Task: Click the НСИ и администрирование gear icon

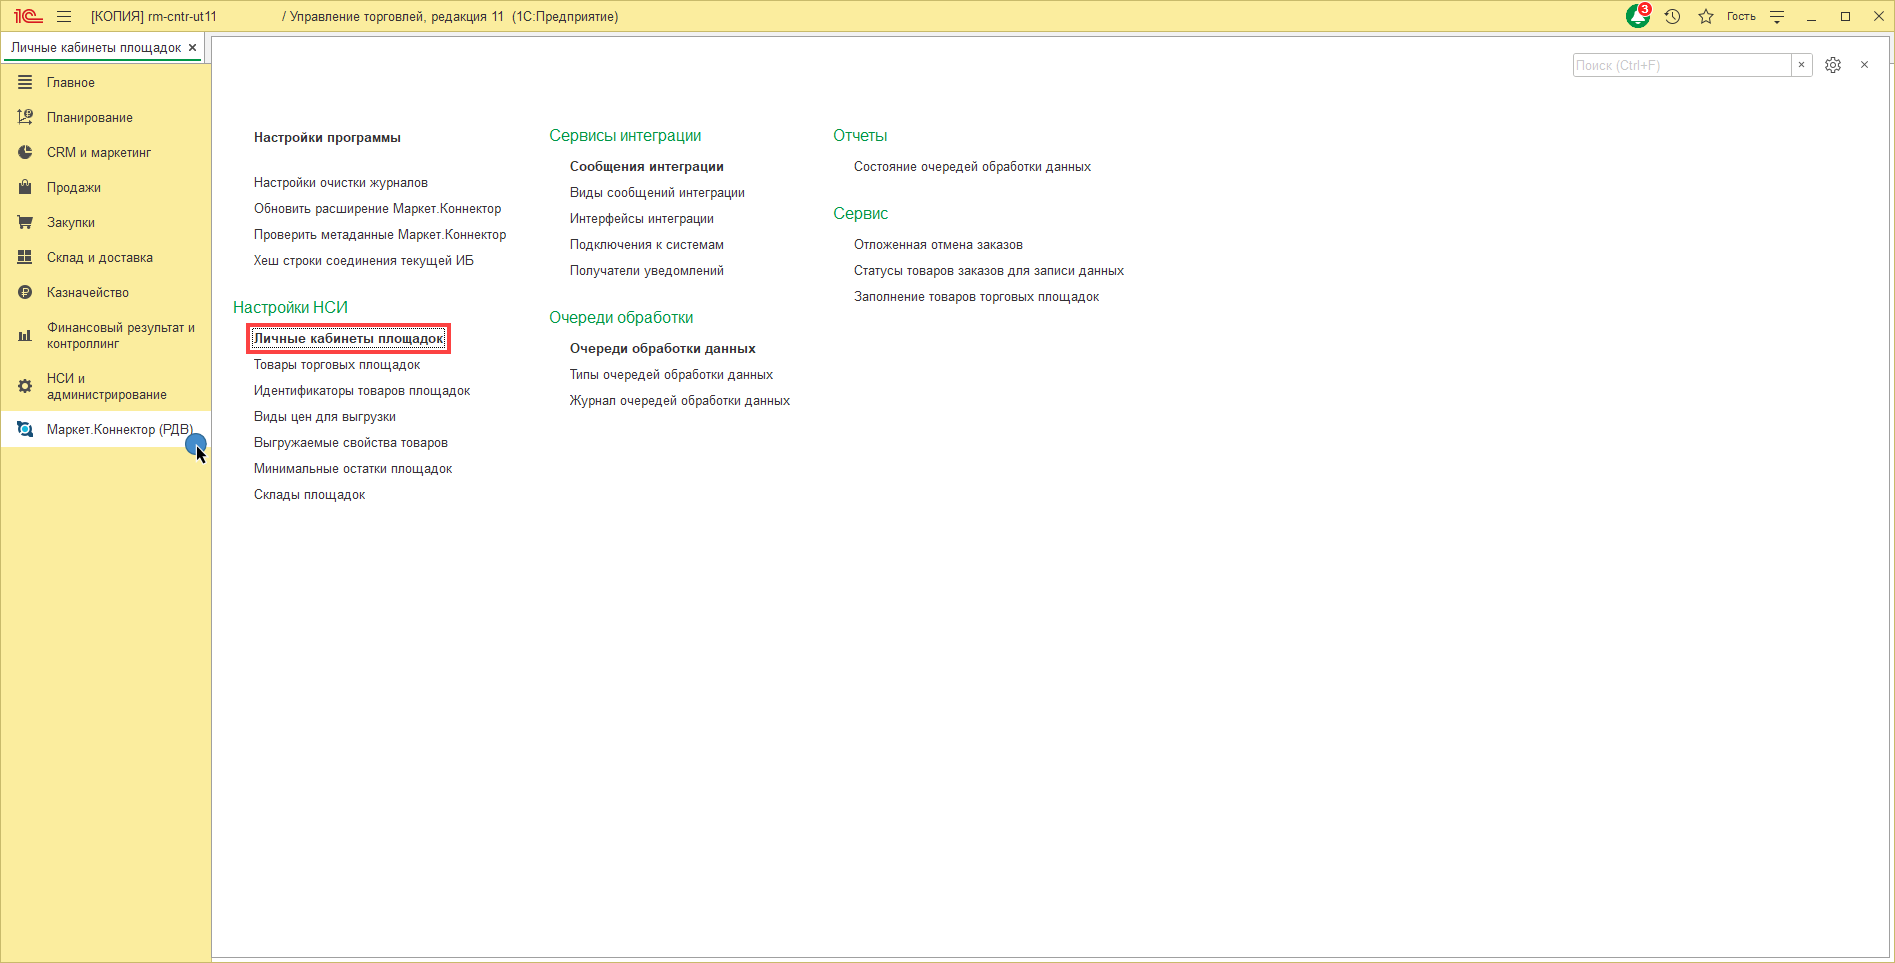Action: 25,386
